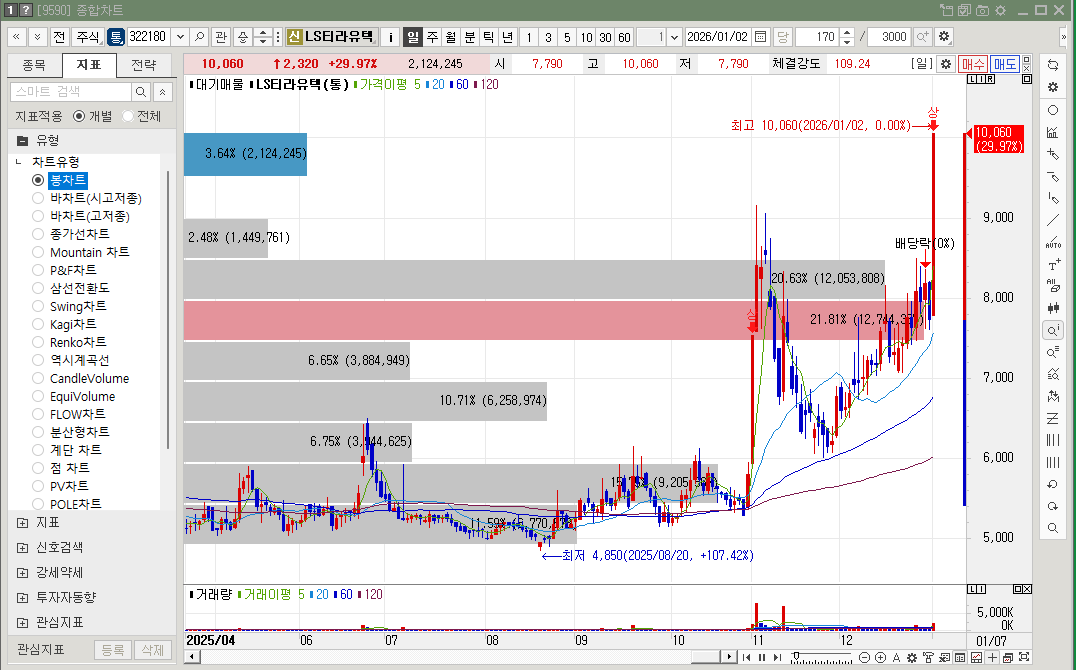Open right toolbar settings gear

point(1053,87)
